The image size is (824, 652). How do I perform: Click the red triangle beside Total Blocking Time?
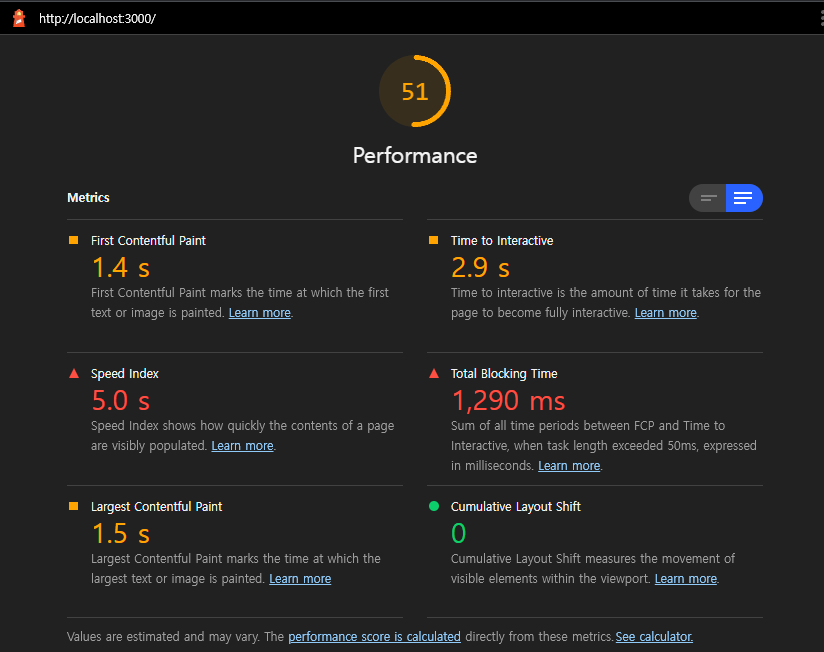(x=434, y=374)
